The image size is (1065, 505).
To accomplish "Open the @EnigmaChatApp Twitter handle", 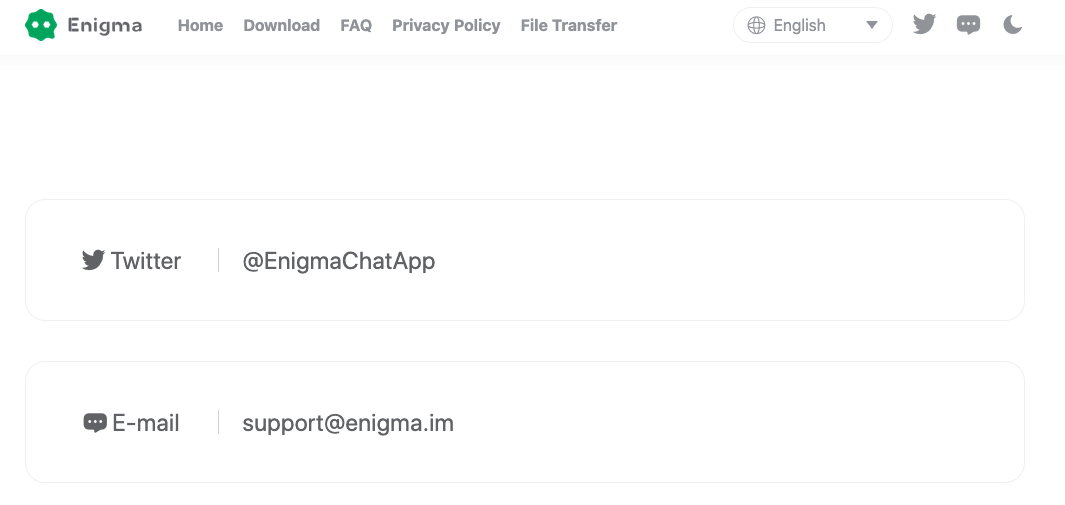I will click(338, 261).
